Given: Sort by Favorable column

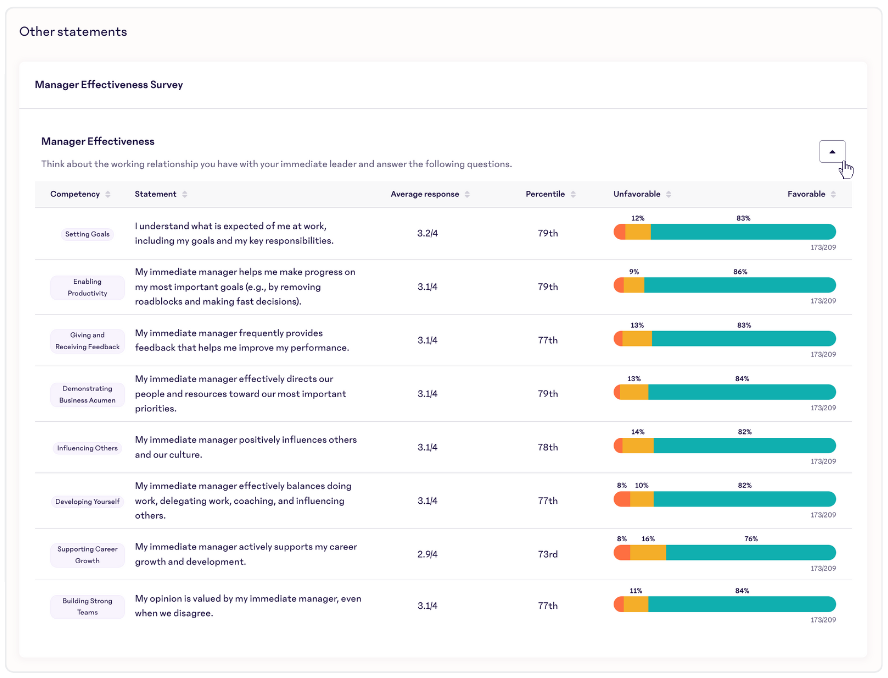Looking at the screenshot, I should 833,194.
